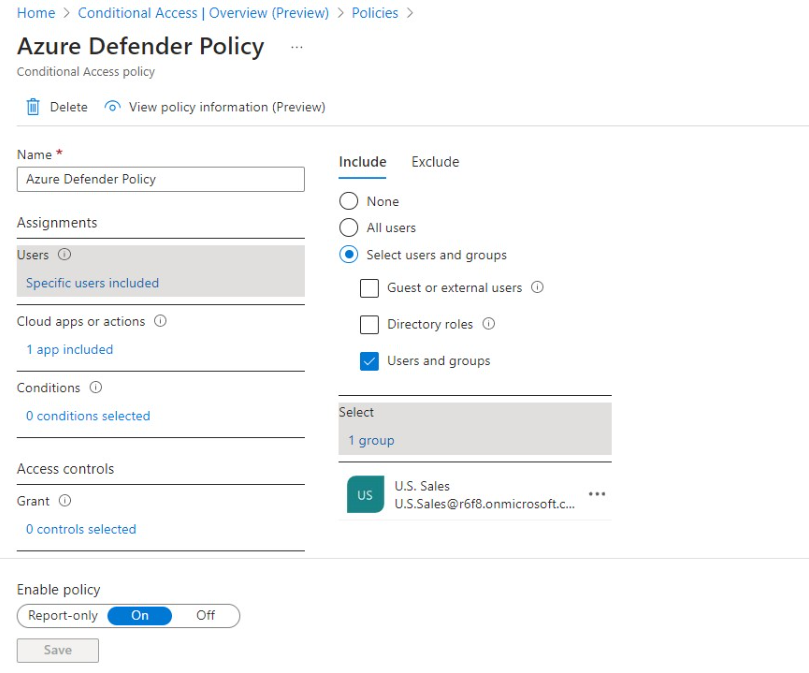
Task: Open 0 conditions selected link
Action: [x=88, y=415]
